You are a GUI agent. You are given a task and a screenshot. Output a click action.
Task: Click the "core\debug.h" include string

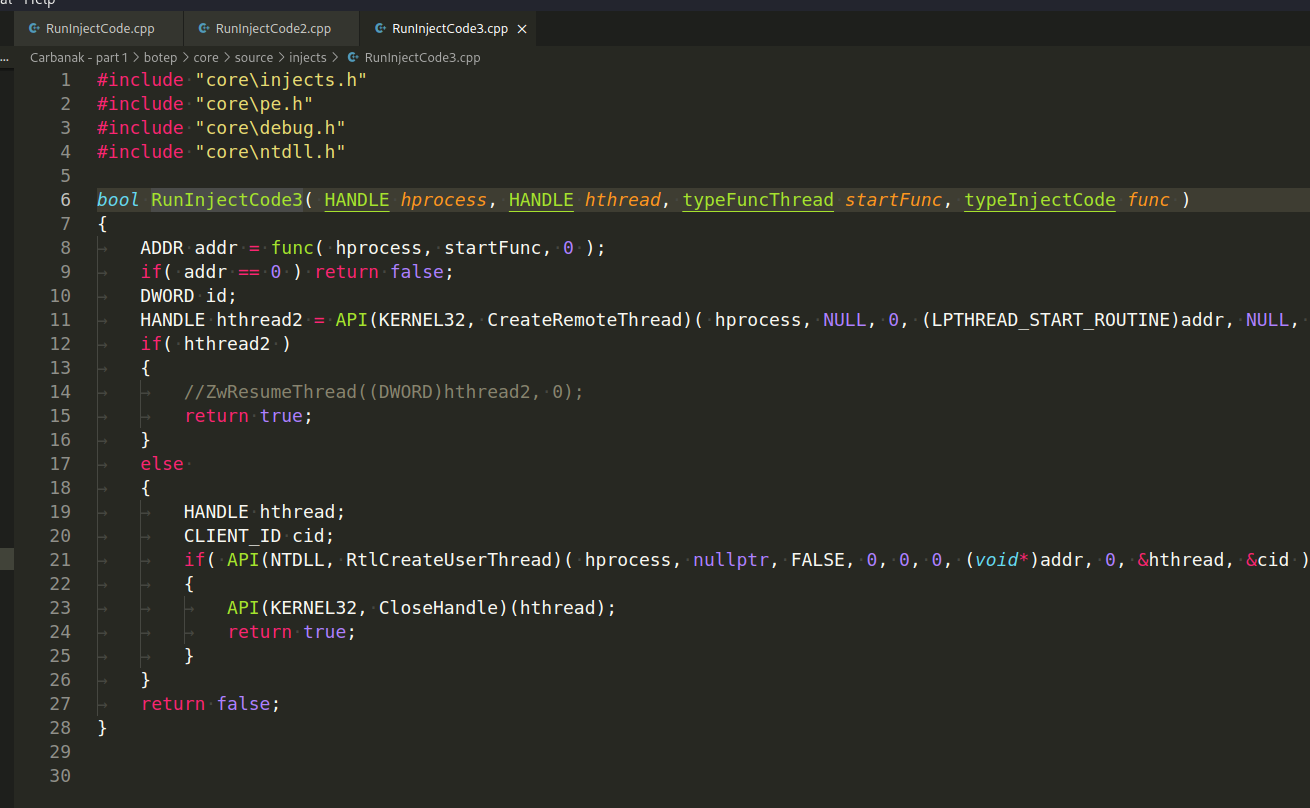tap(270, 128)
